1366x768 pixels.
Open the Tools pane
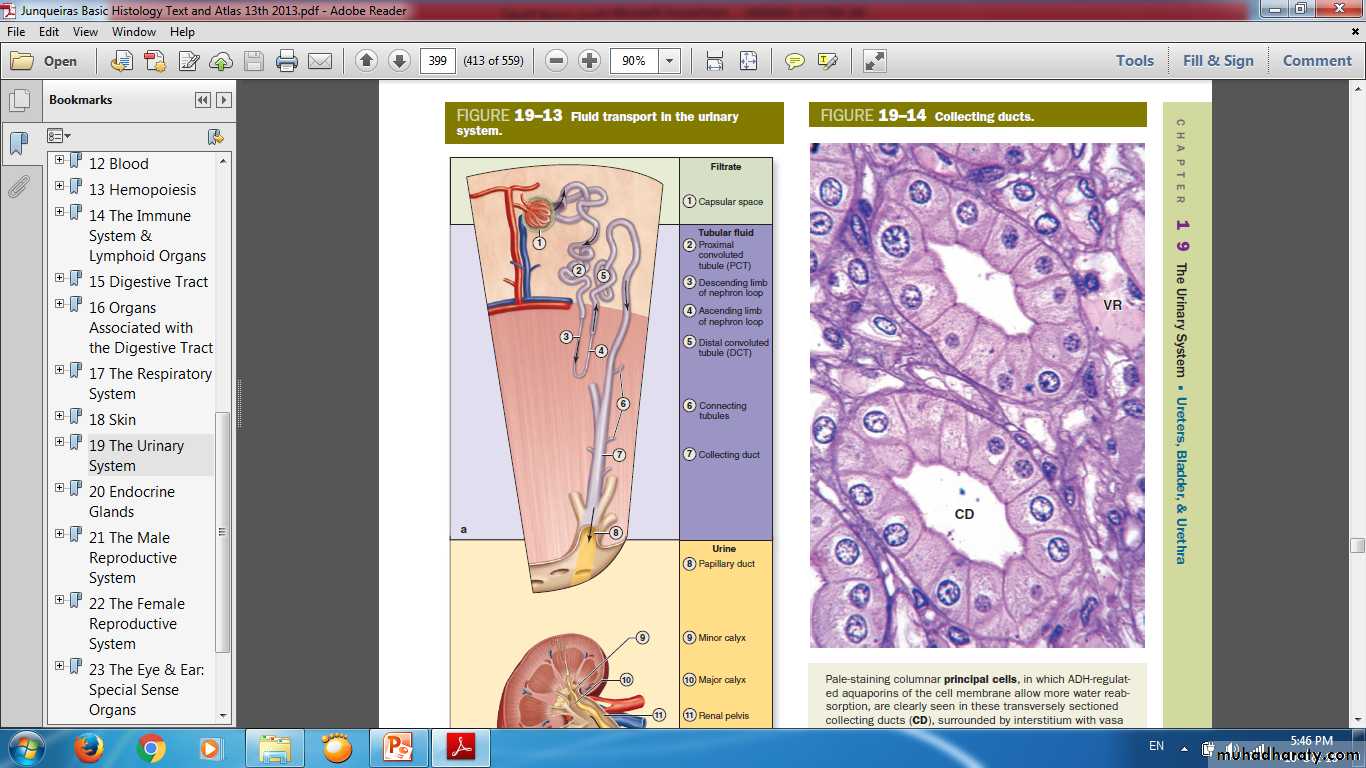pos(1134,60)
